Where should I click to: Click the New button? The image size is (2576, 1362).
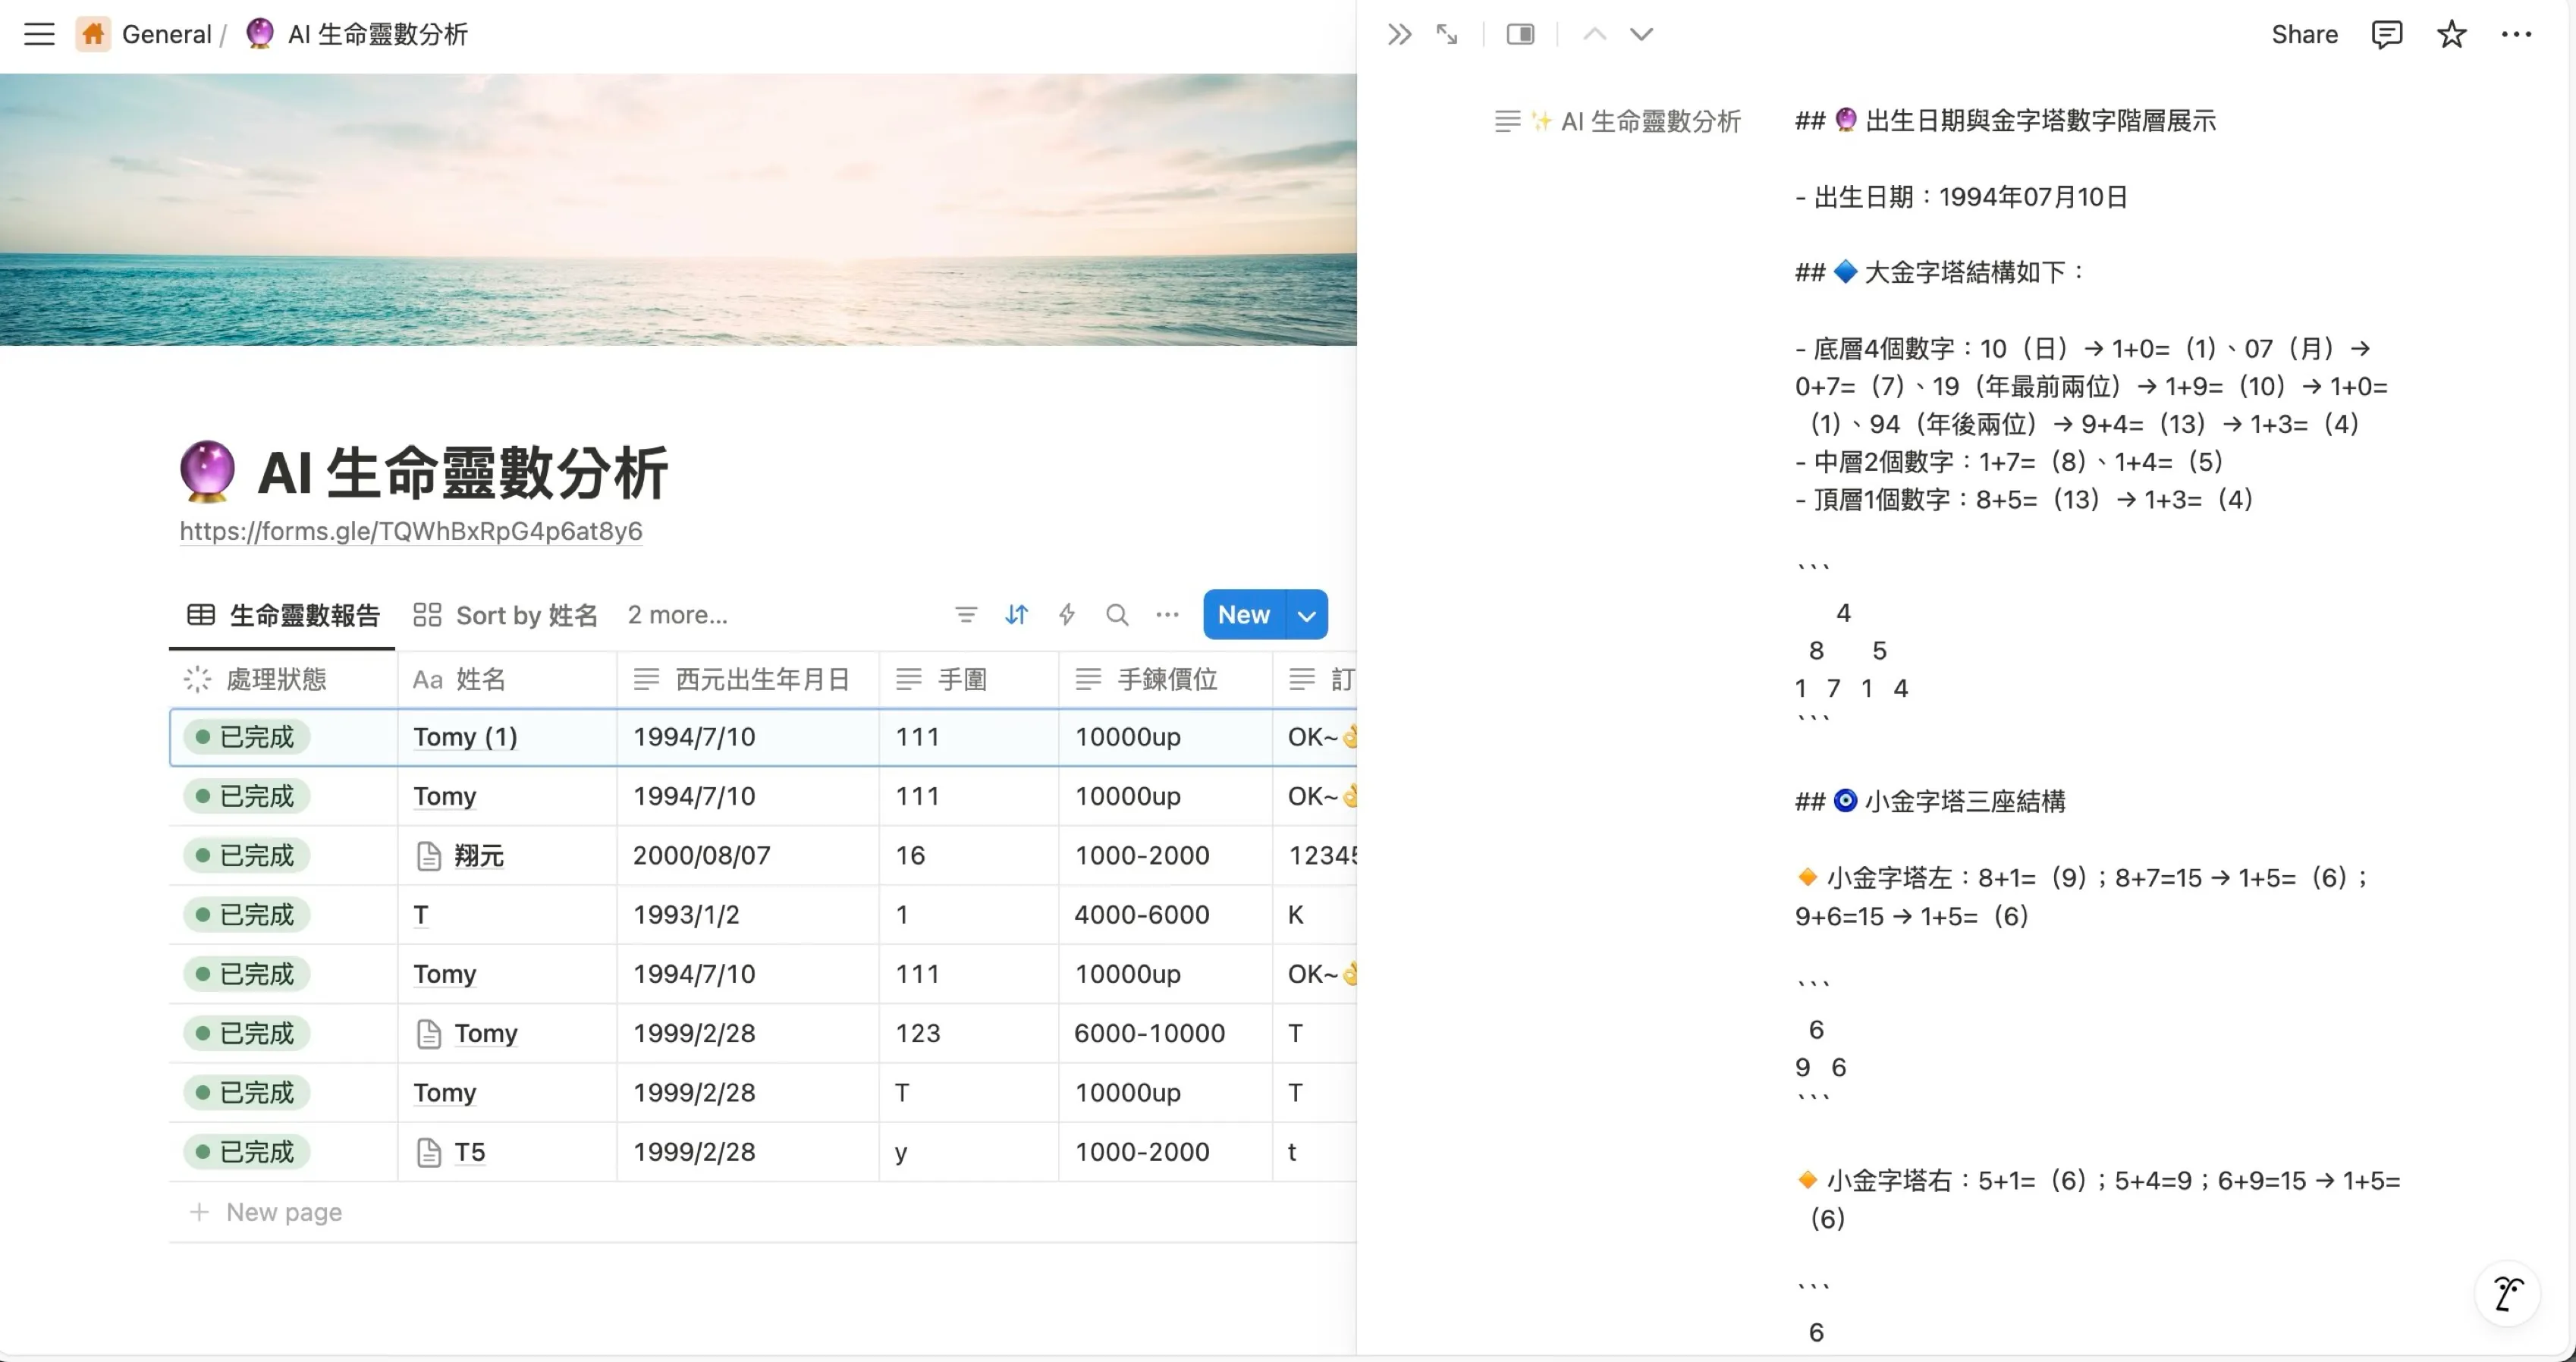1243,615
